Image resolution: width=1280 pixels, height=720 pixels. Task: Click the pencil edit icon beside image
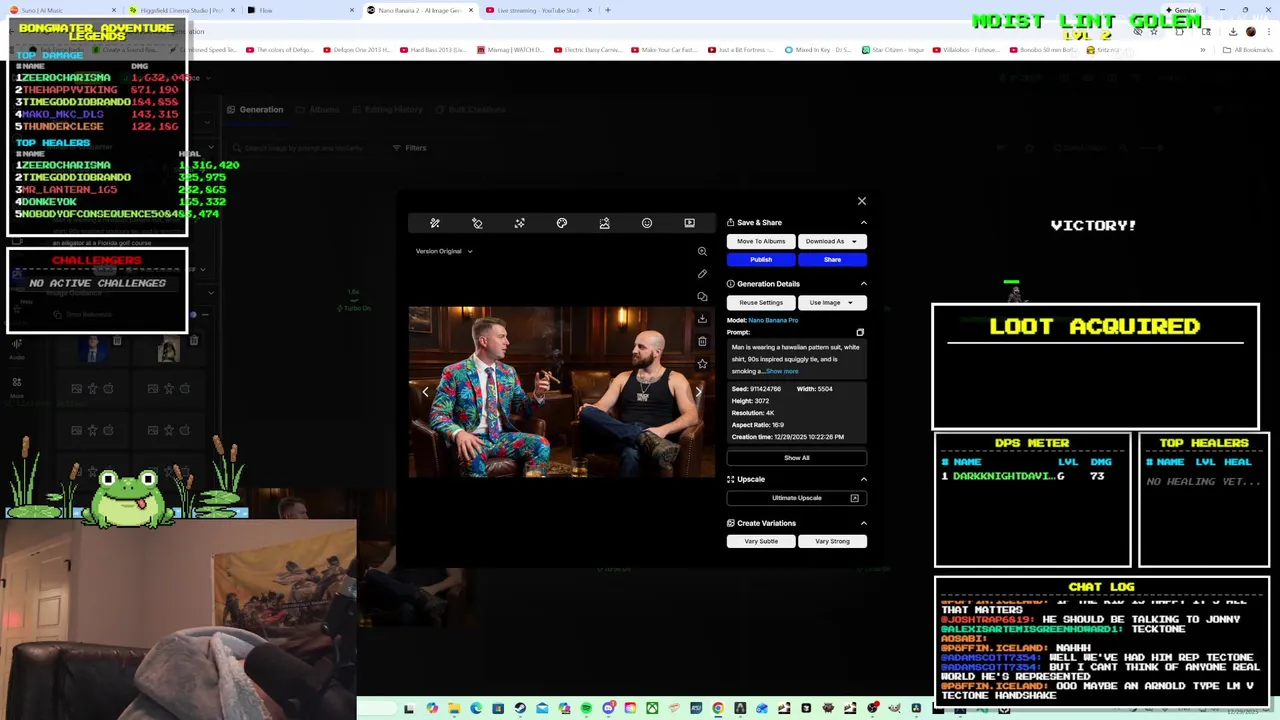(702, 274)
